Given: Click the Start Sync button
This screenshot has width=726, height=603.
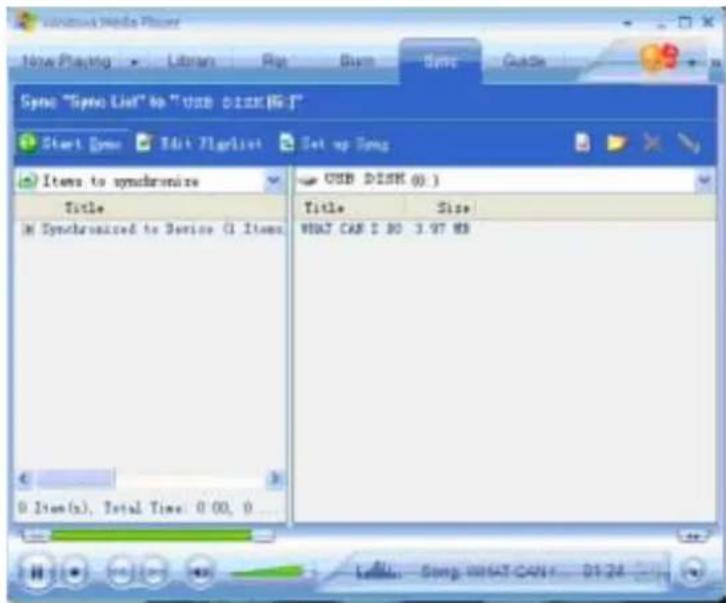Looking at the screenshot, I should point(70,143).
